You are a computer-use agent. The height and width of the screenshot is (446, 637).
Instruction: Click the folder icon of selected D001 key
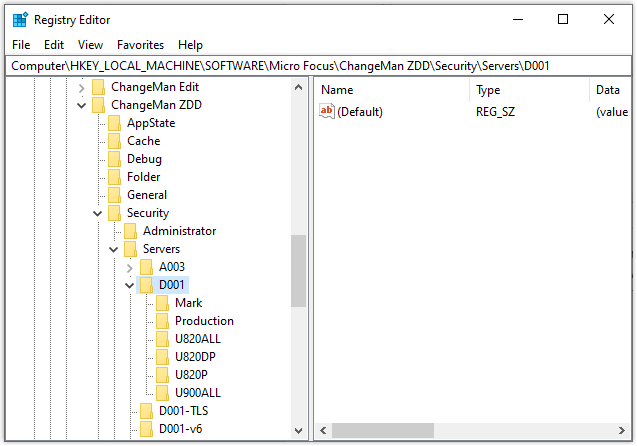tap(146, 285)
